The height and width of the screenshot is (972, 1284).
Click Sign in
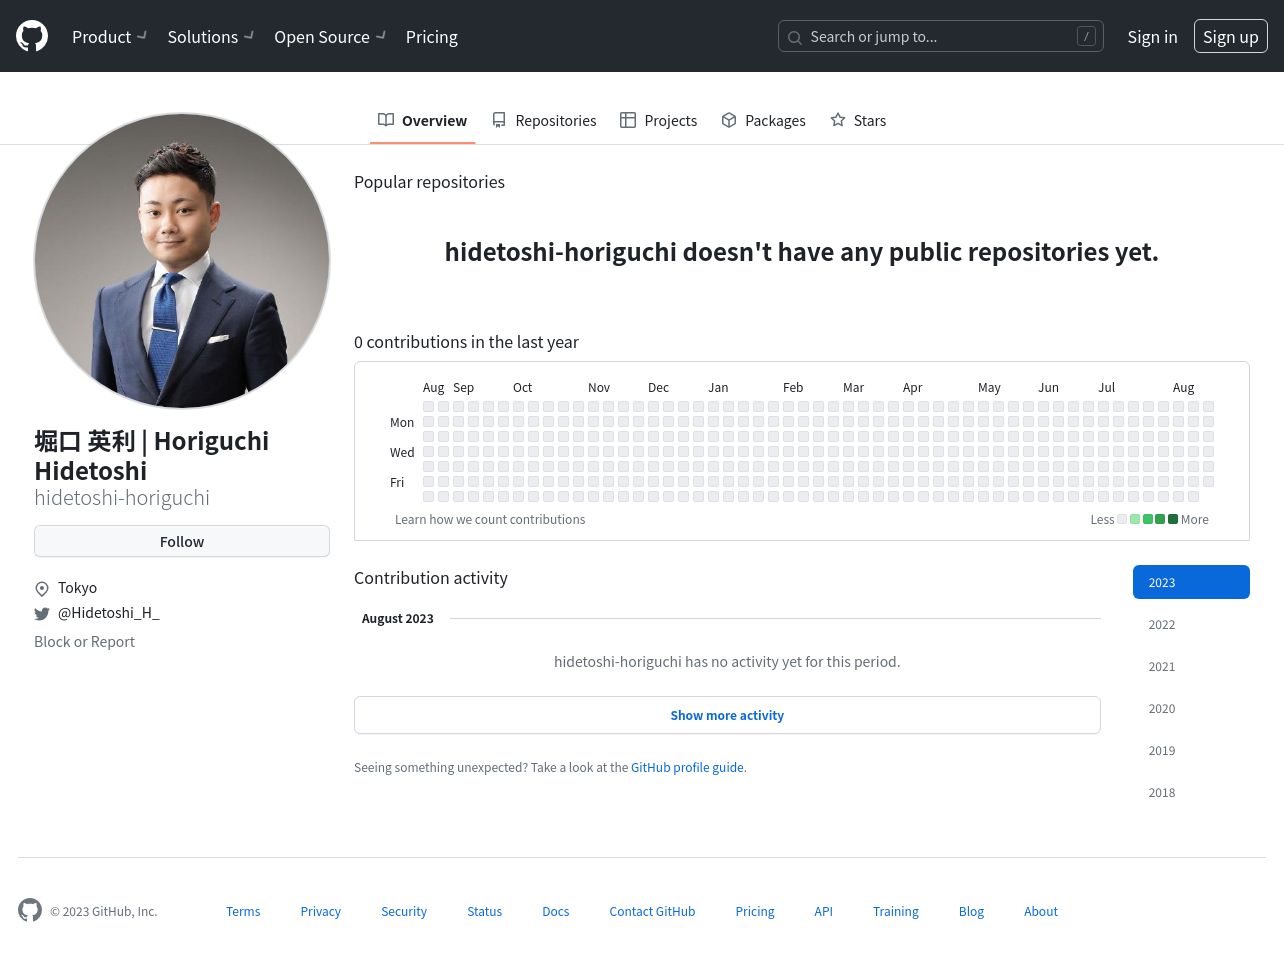[x=1152, y=36]
